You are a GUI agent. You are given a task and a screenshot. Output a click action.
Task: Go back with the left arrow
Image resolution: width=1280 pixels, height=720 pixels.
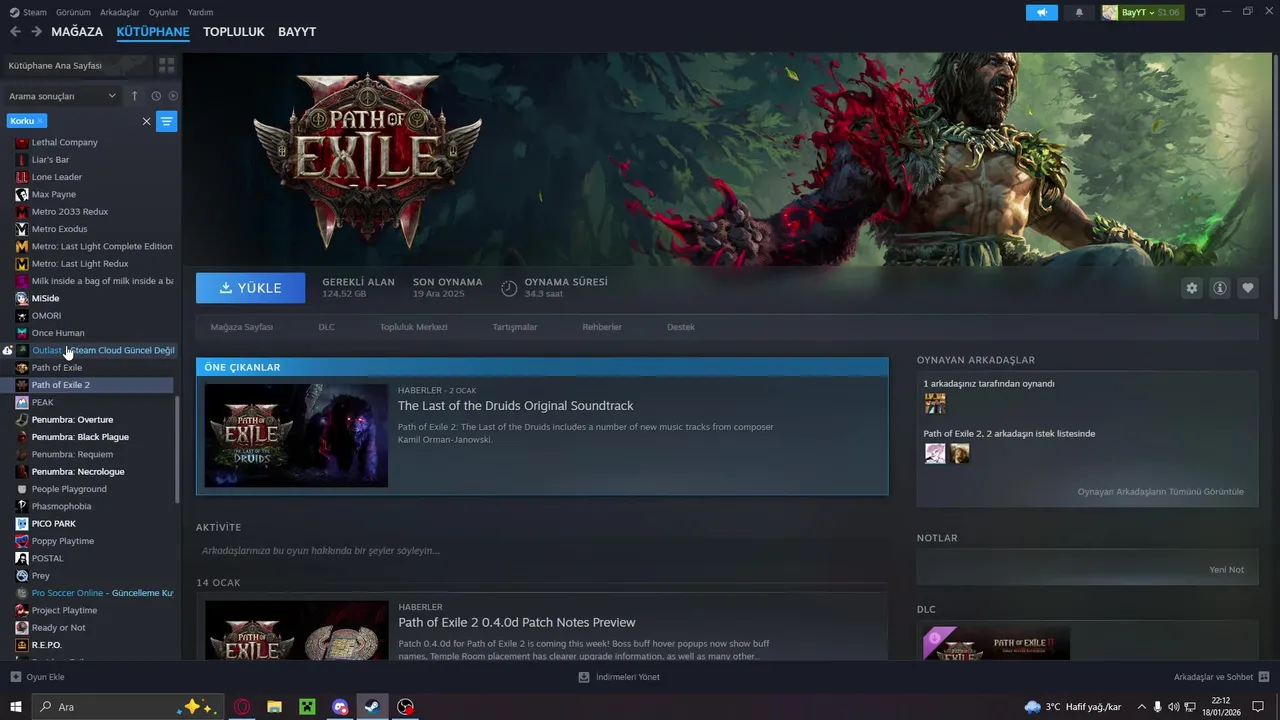click(15, 32)
